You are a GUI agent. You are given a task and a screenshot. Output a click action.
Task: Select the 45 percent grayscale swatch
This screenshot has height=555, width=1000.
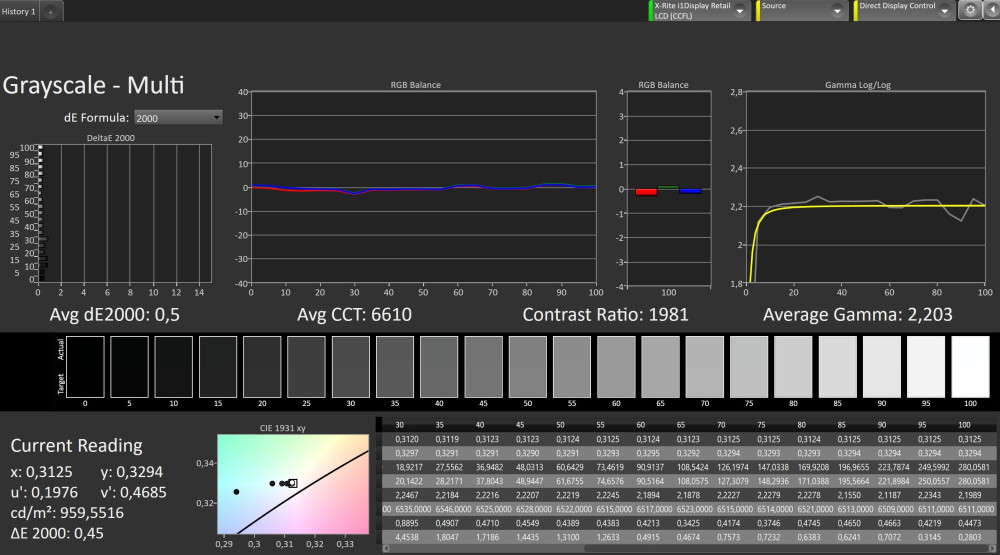coord(483,367)
